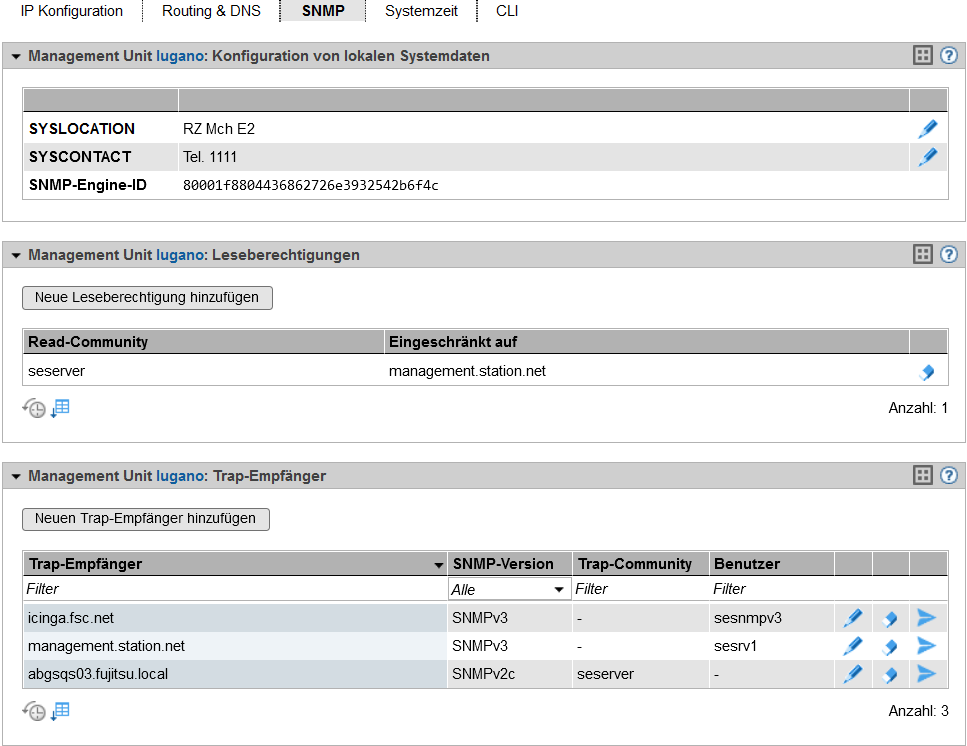Edit the icinga.fsc.net trap receiver

point(852,618)
